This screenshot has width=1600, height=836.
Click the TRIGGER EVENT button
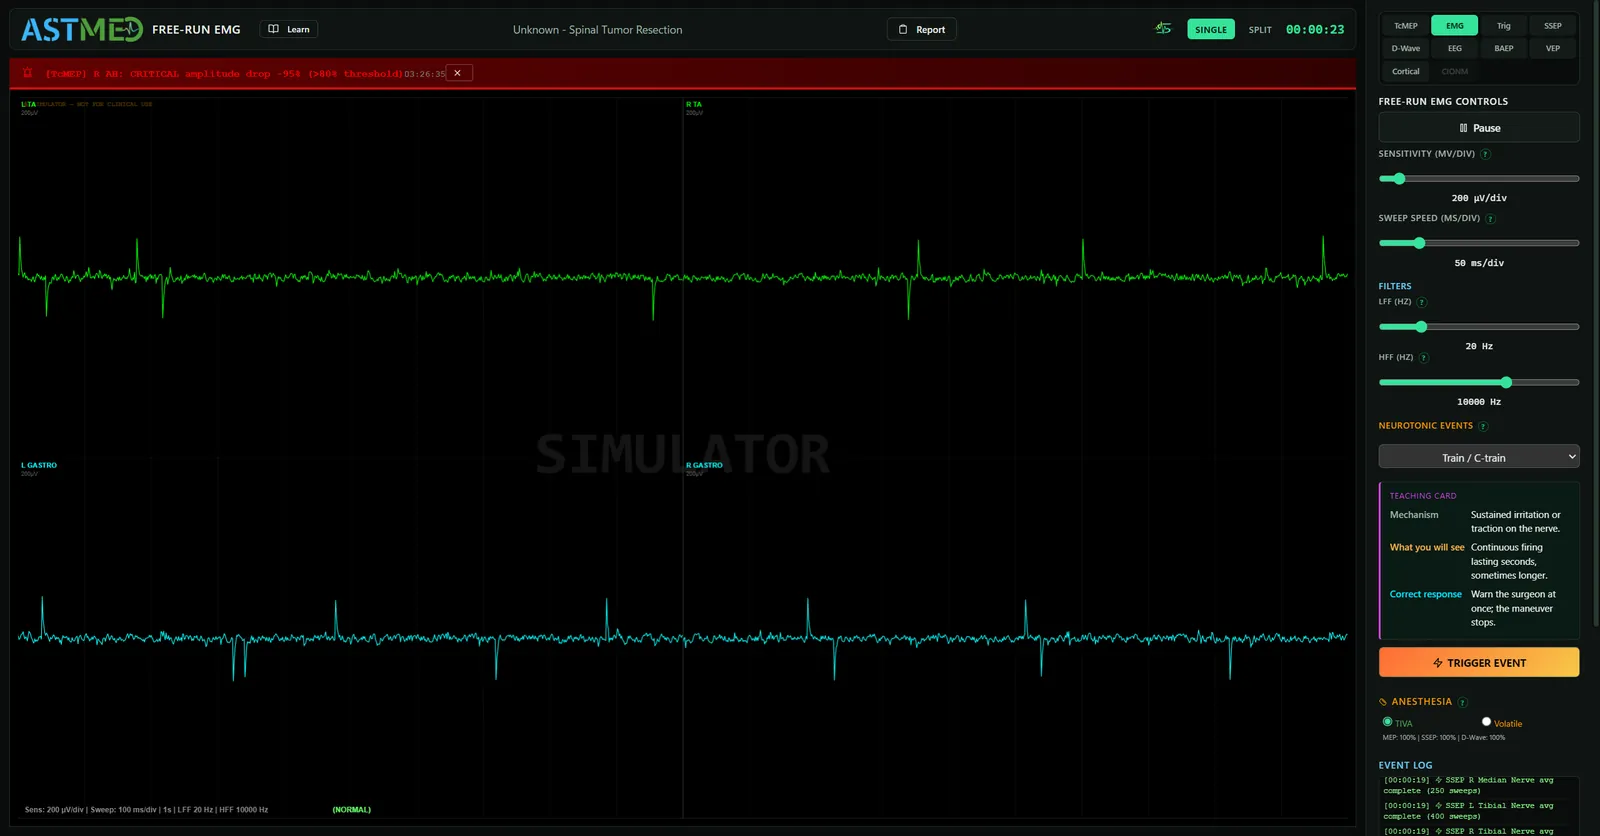pos(1479,662)
